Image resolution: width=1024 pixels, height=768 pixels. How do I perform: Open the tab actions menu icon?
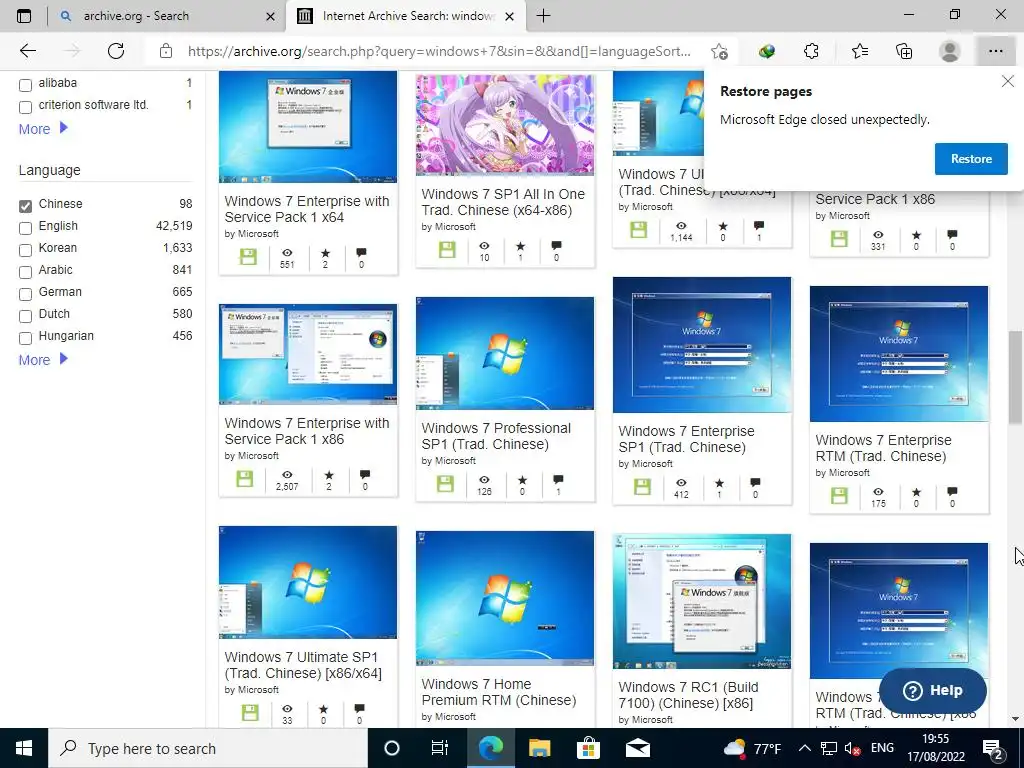tap(24, 16)
